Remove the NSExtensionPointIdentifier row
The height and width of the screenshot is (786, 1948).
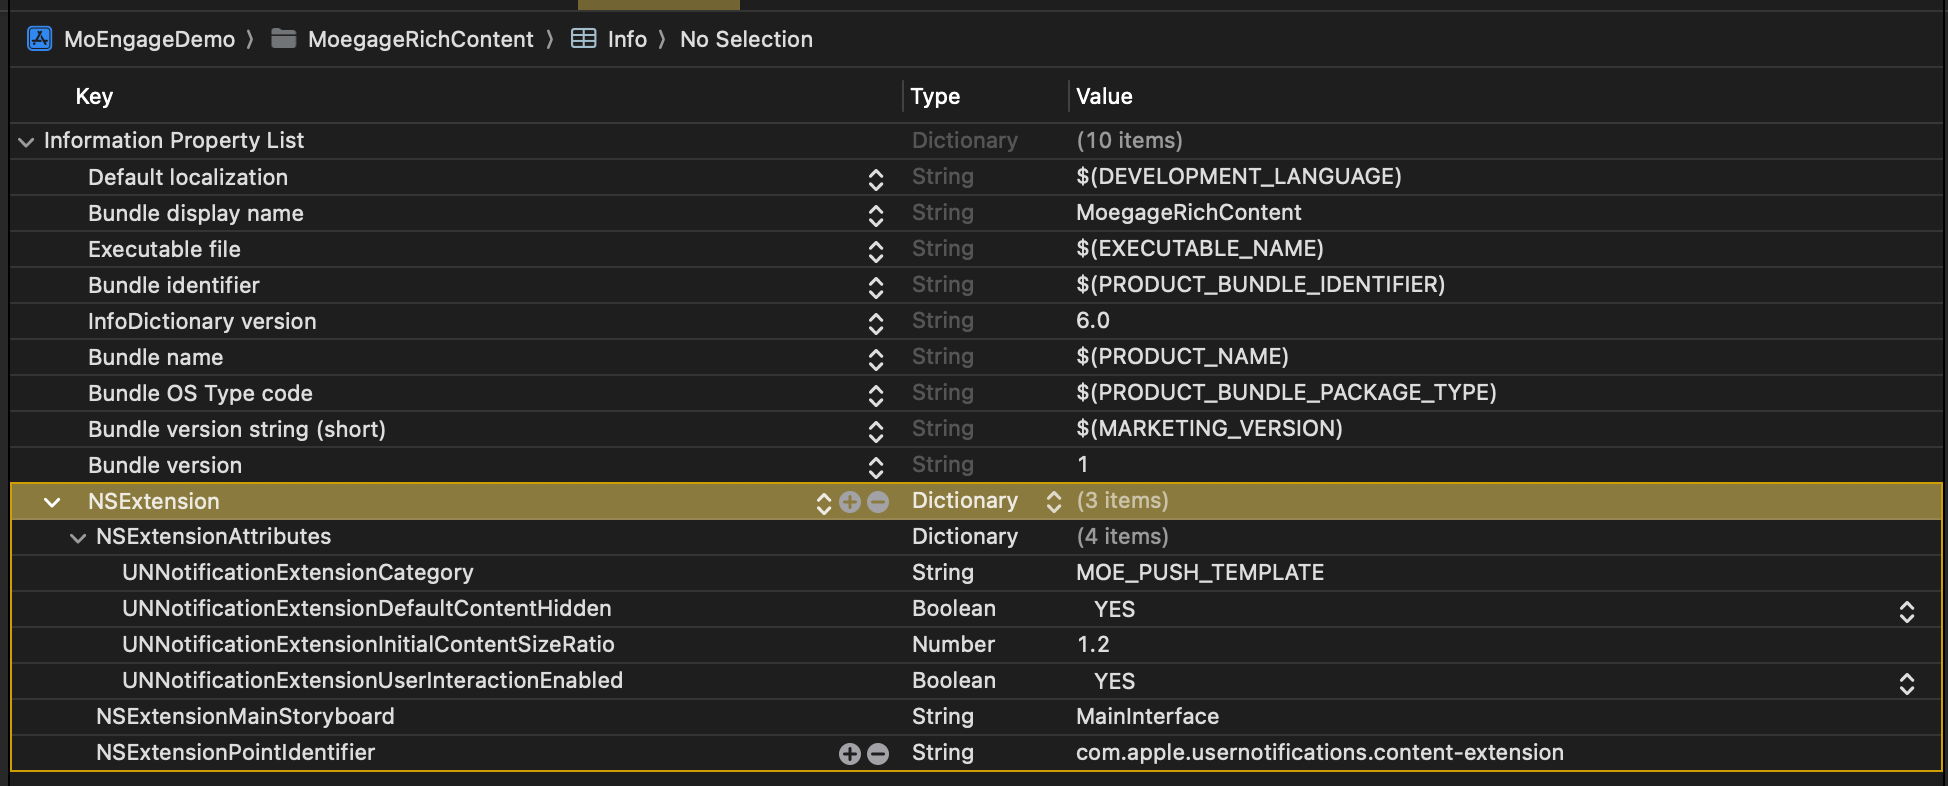coord(878,754)
